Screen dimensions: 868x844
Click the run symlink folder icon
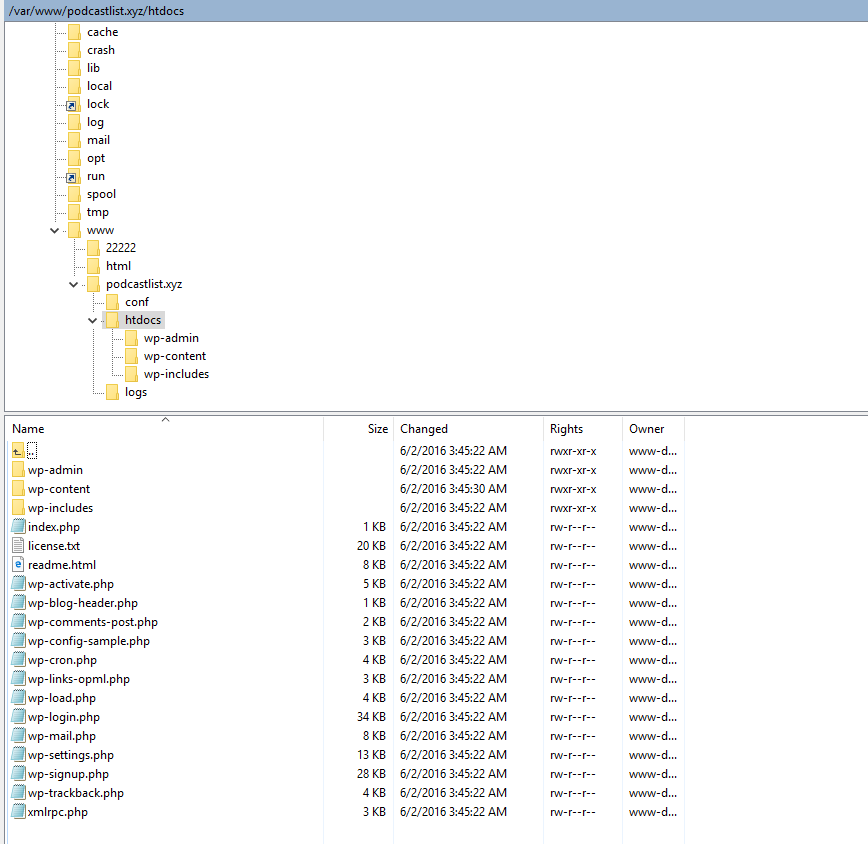click(73, 177)
